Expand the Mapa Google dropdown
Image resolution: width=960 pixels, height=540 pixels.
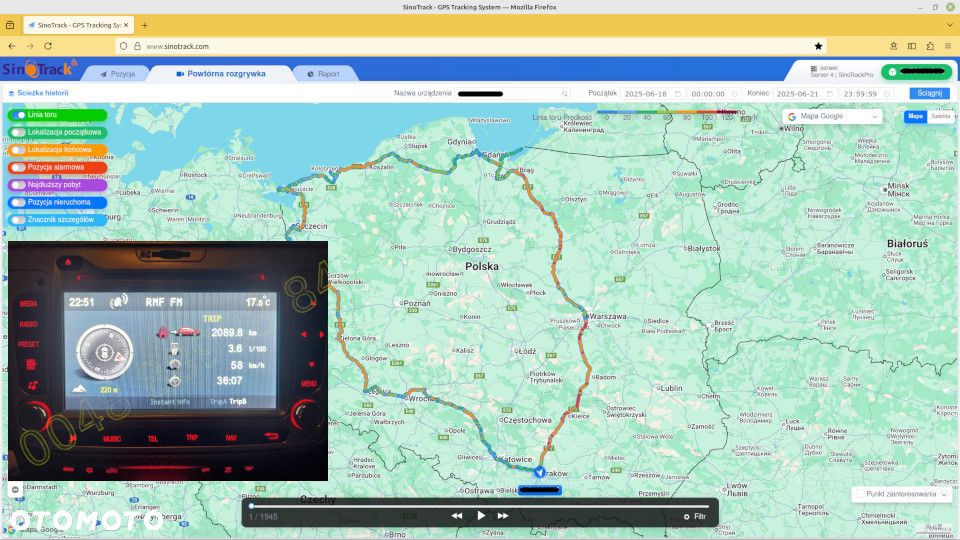(x=832, y=116)
